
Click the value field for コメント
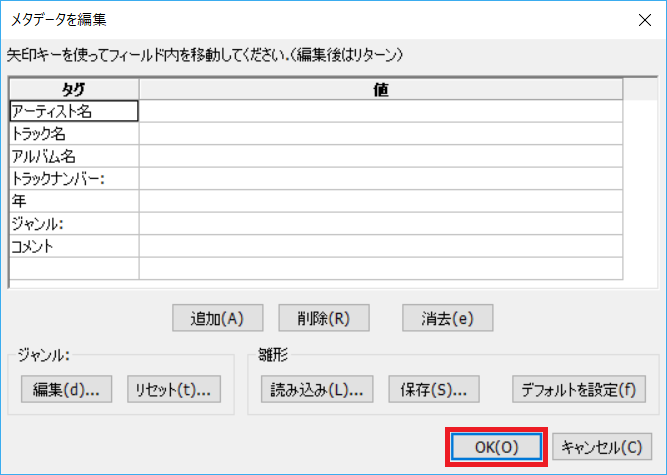(381, 246)
